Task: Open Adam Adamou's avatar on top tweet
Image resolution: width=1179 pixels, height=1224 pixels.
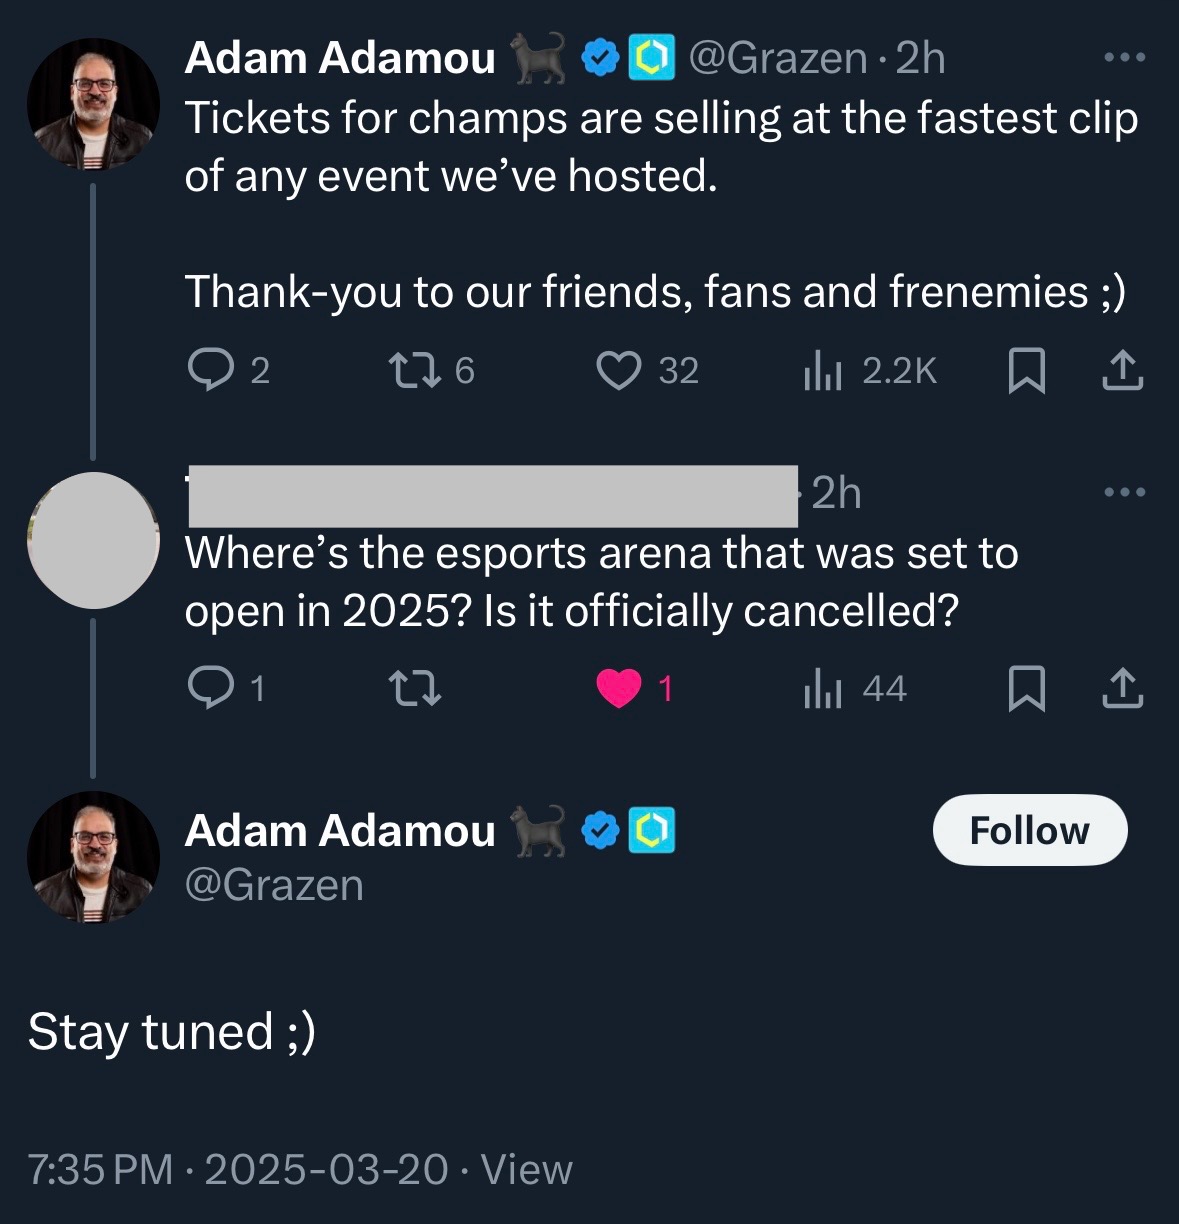Action: 93,105
